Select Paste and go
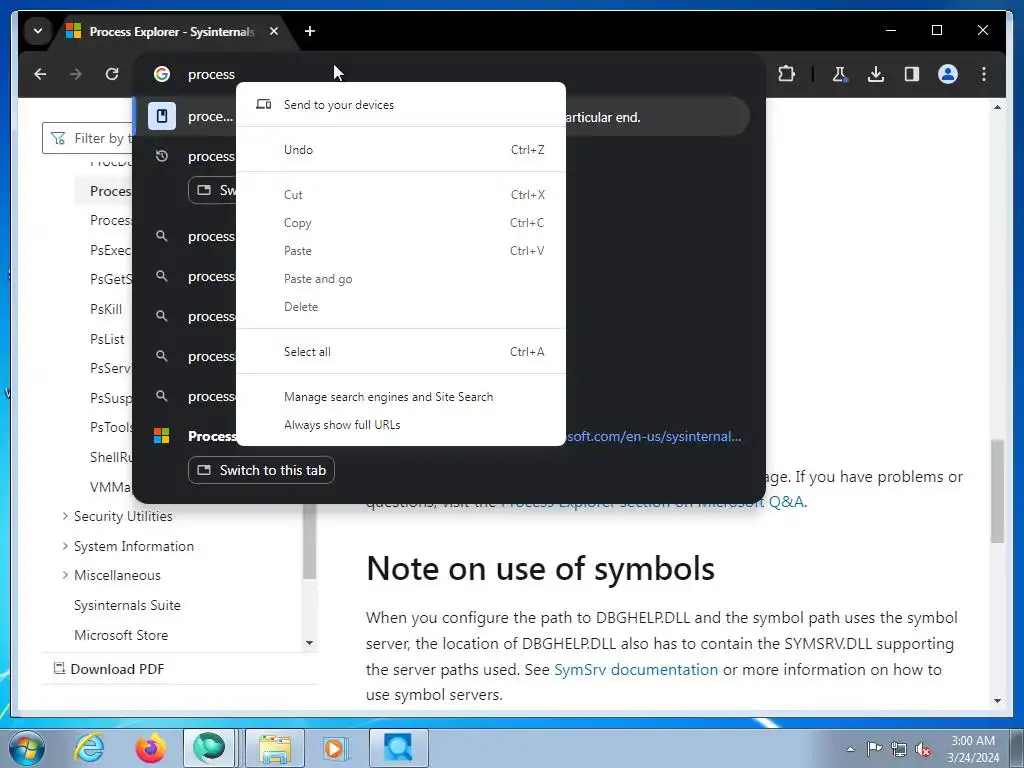1024x768 pixels. (x=400, y=279)
